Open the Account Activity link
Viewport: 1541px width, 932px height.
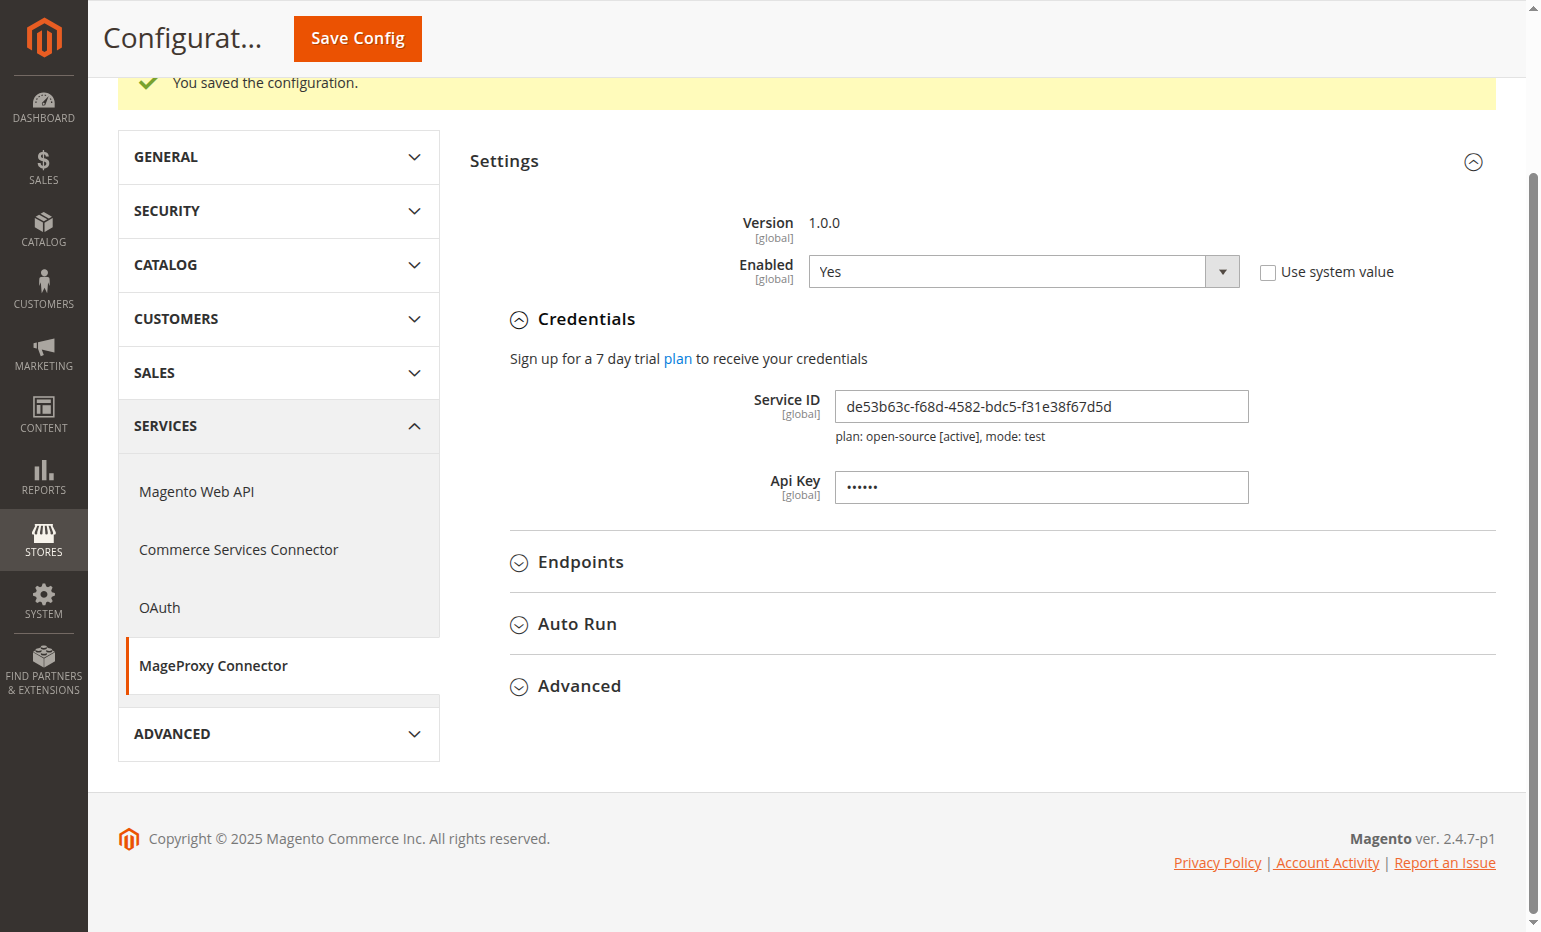click(x=1328, y=863)
